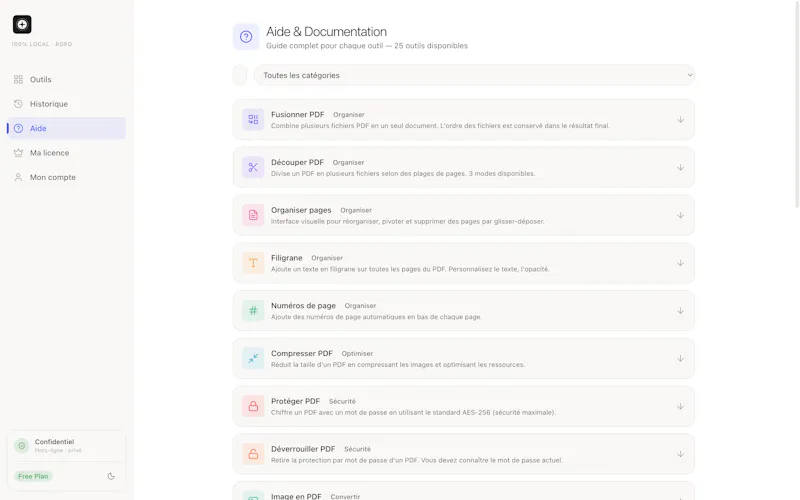The height and width of the screenshot is (500, 800).
Task: Click the Protéger PDF lock icon
Action: [253, 406]
